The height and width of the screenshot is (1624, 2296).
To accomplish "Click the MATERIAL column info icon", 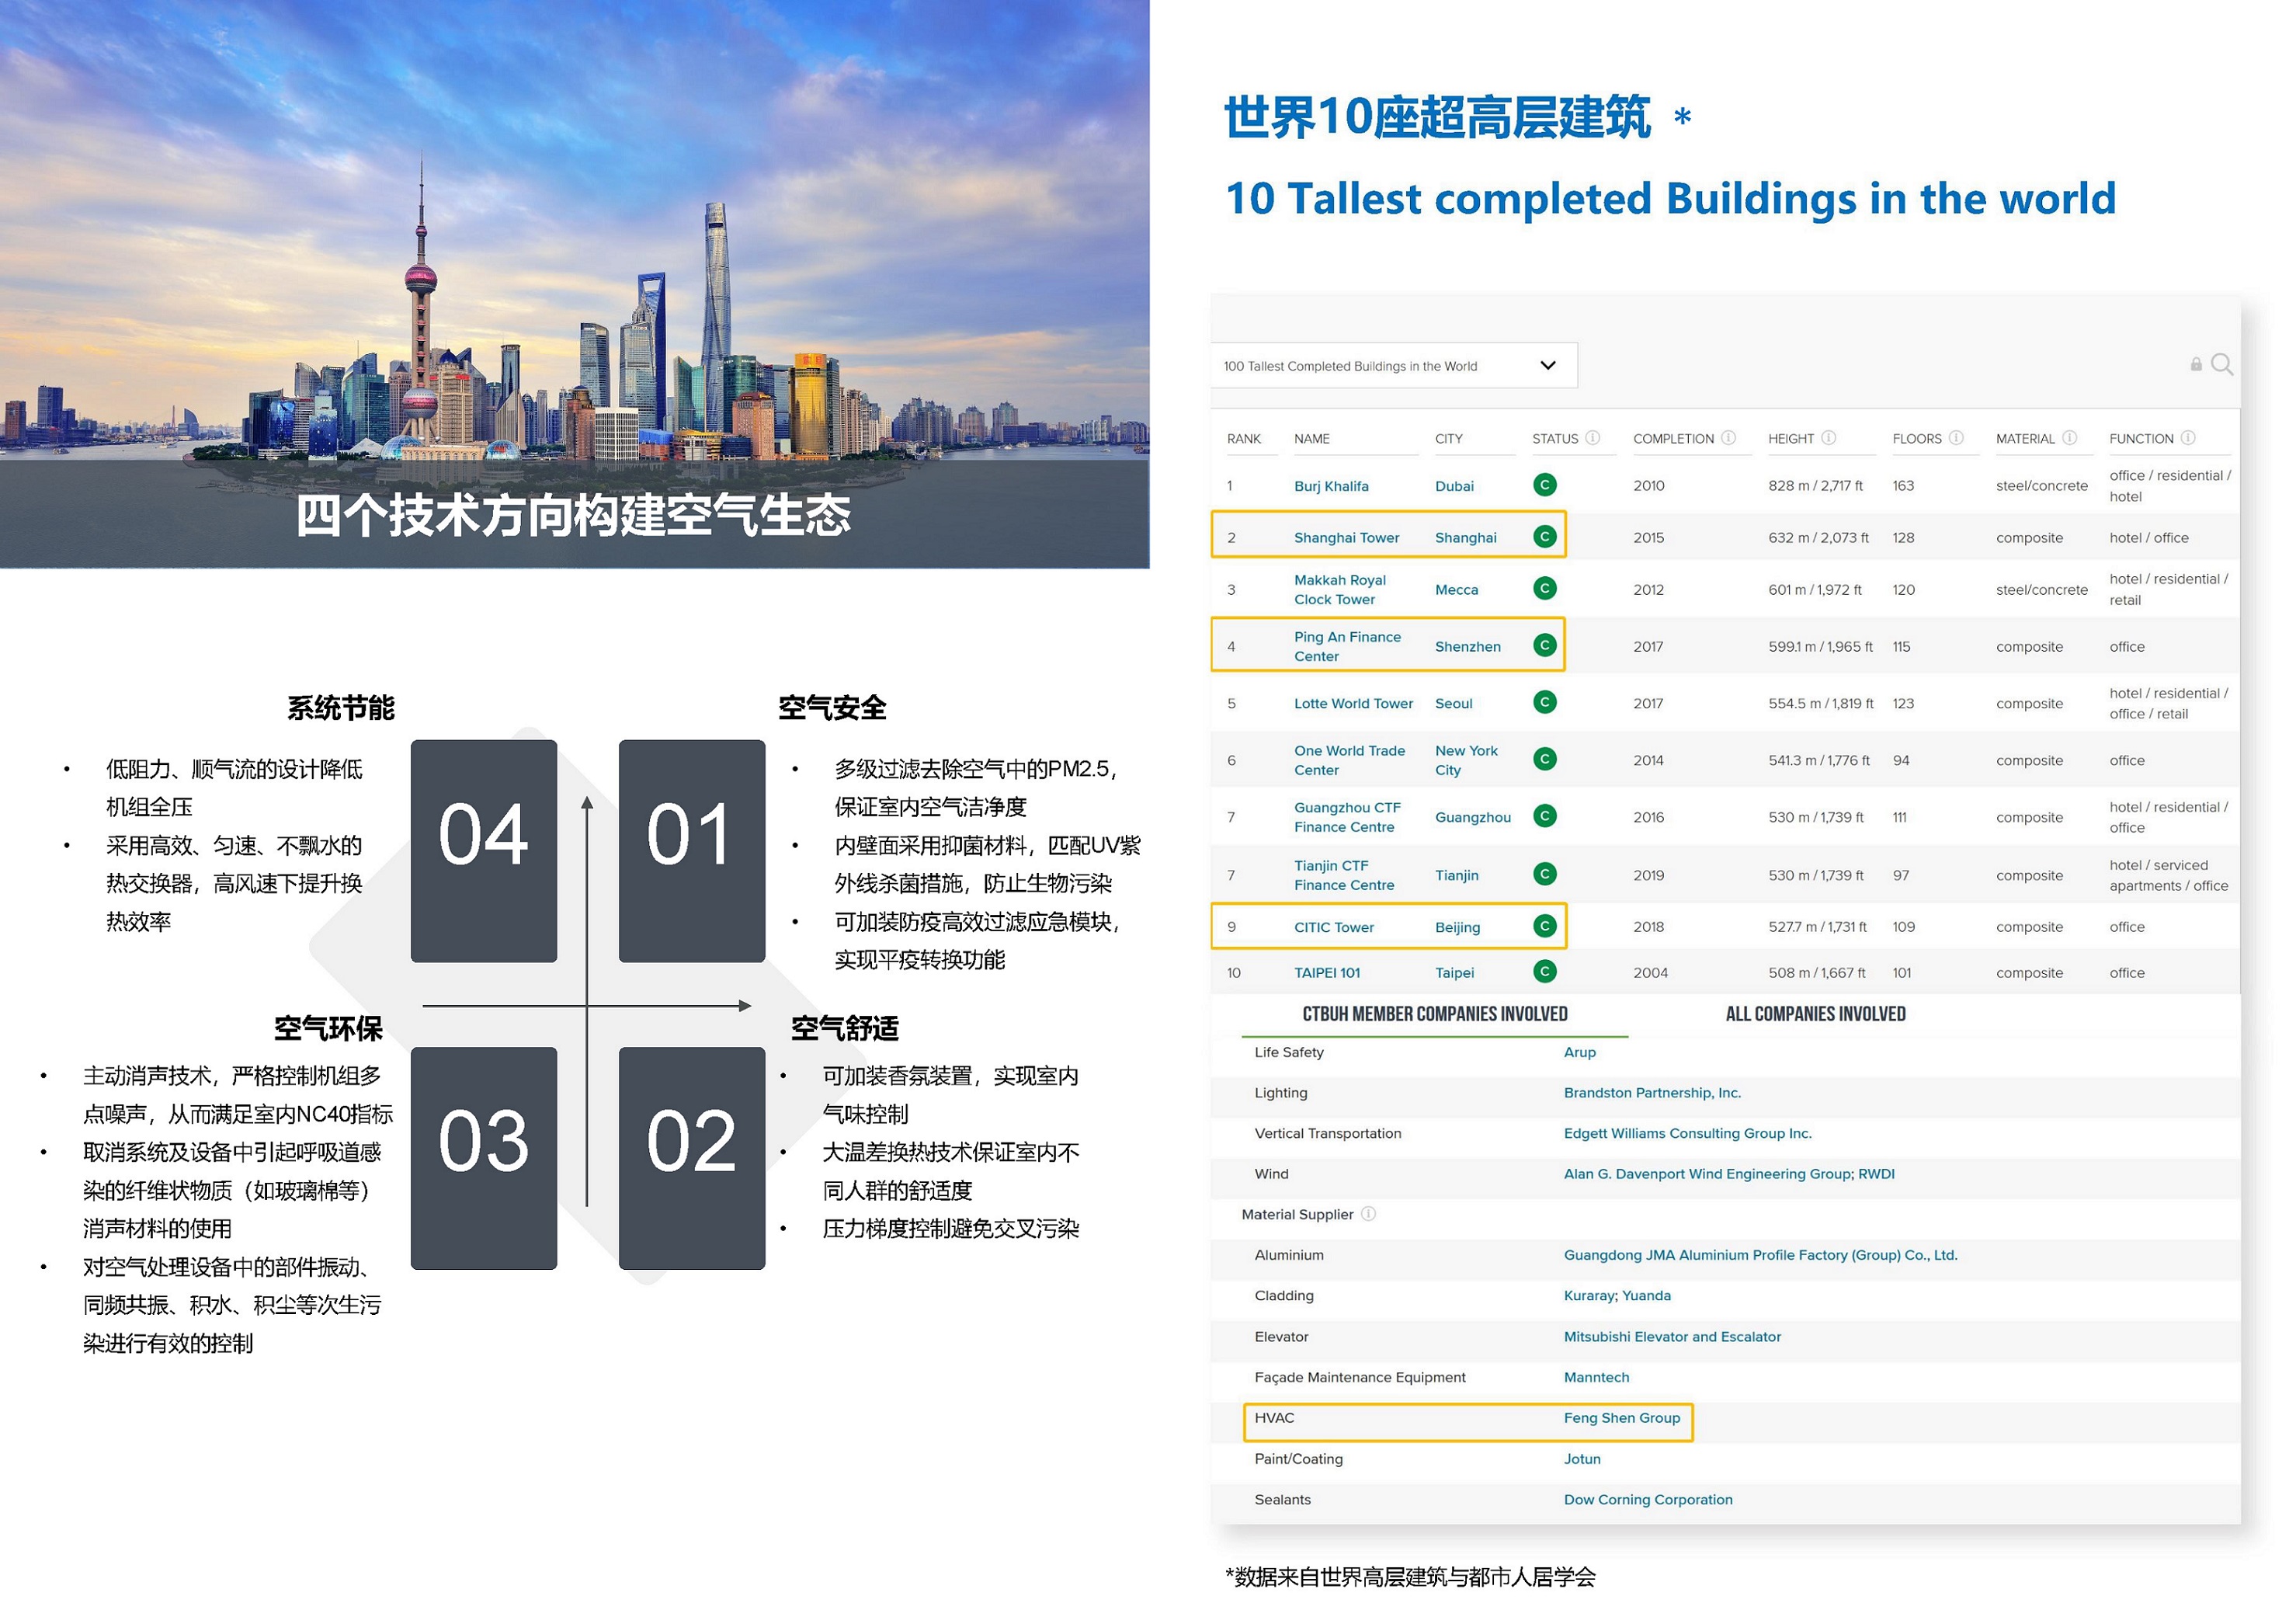I will (2069, 438).
